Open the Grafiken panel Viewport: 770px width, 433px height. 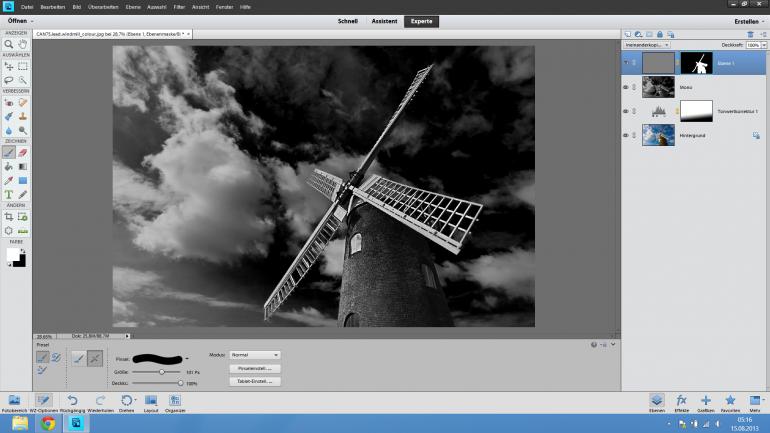pos(706,403)
